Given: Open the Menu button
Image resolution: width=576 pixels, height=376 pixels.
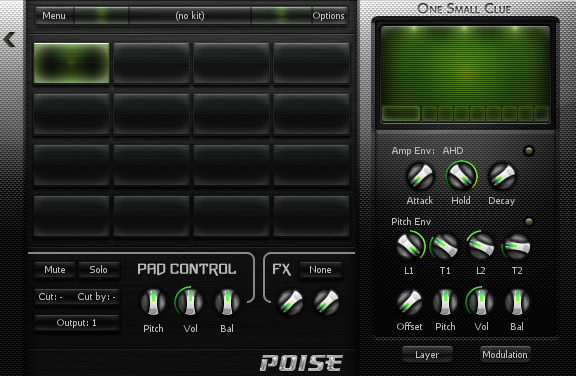Looking at the screenshot, I should coord(54,16).
